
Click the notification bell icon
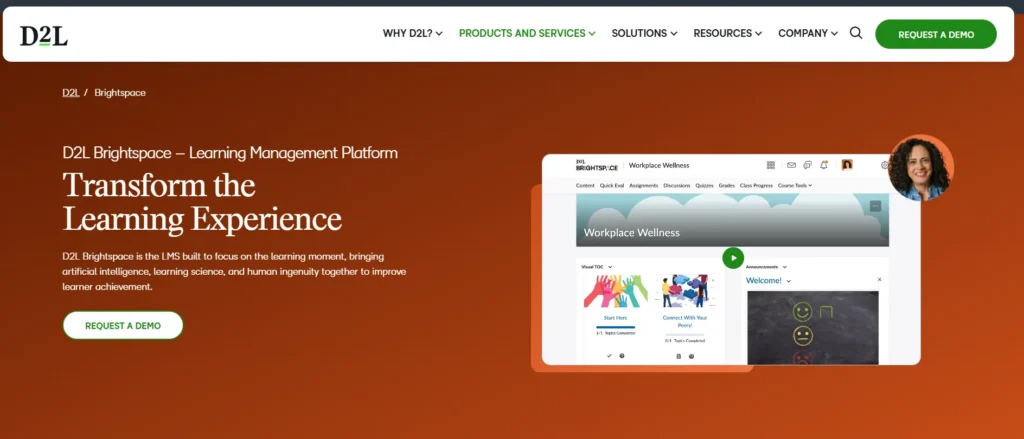pyautogui.click(x=824, y=165)
